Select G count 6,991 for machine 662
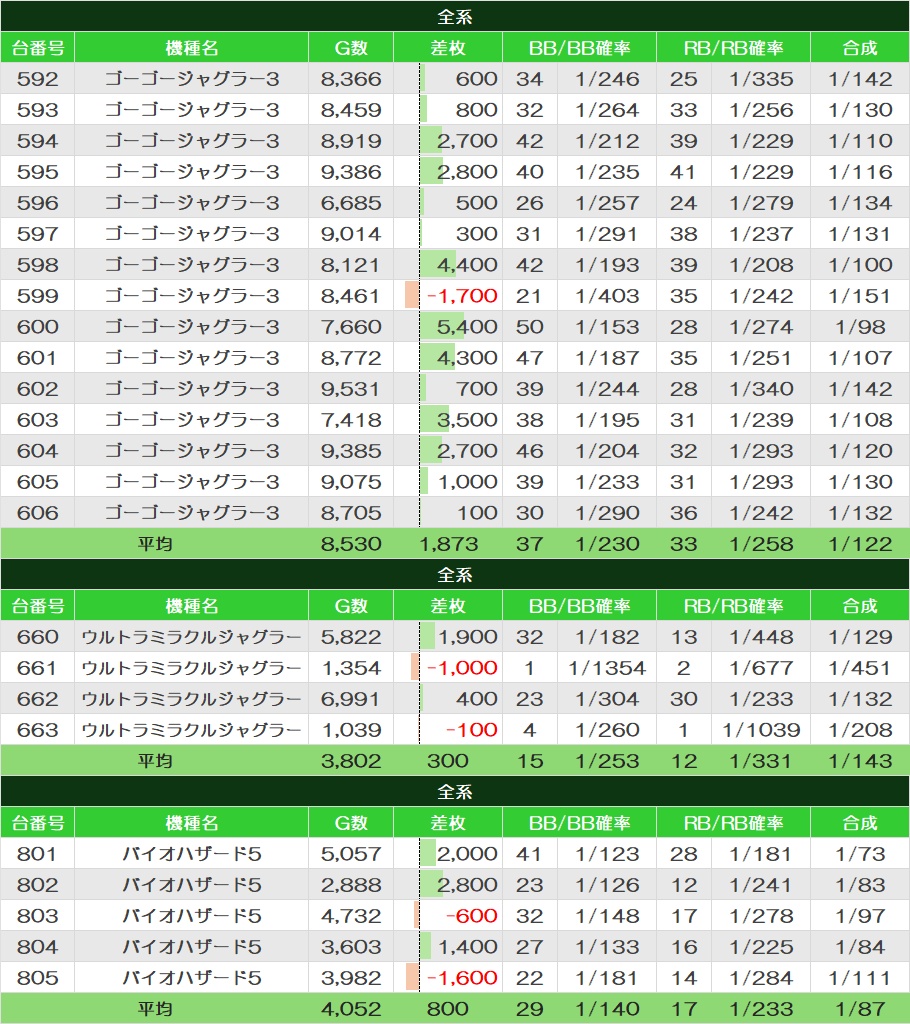Viewport: 910px width, 1024px height. pyautogui.click(x=351, y=699)
